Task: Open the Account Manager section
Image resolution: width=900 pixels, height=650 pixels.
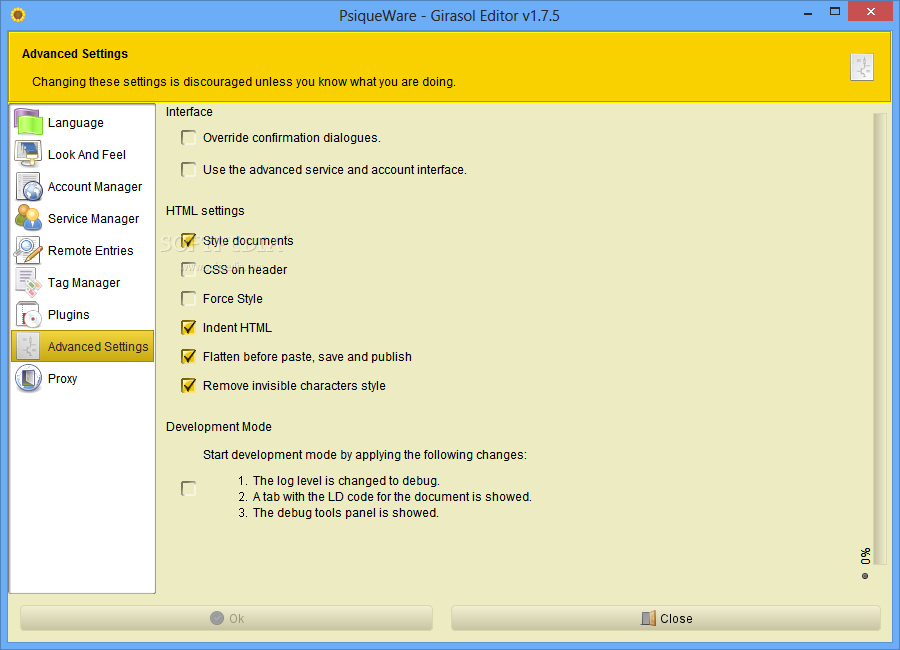Action: 83,187
